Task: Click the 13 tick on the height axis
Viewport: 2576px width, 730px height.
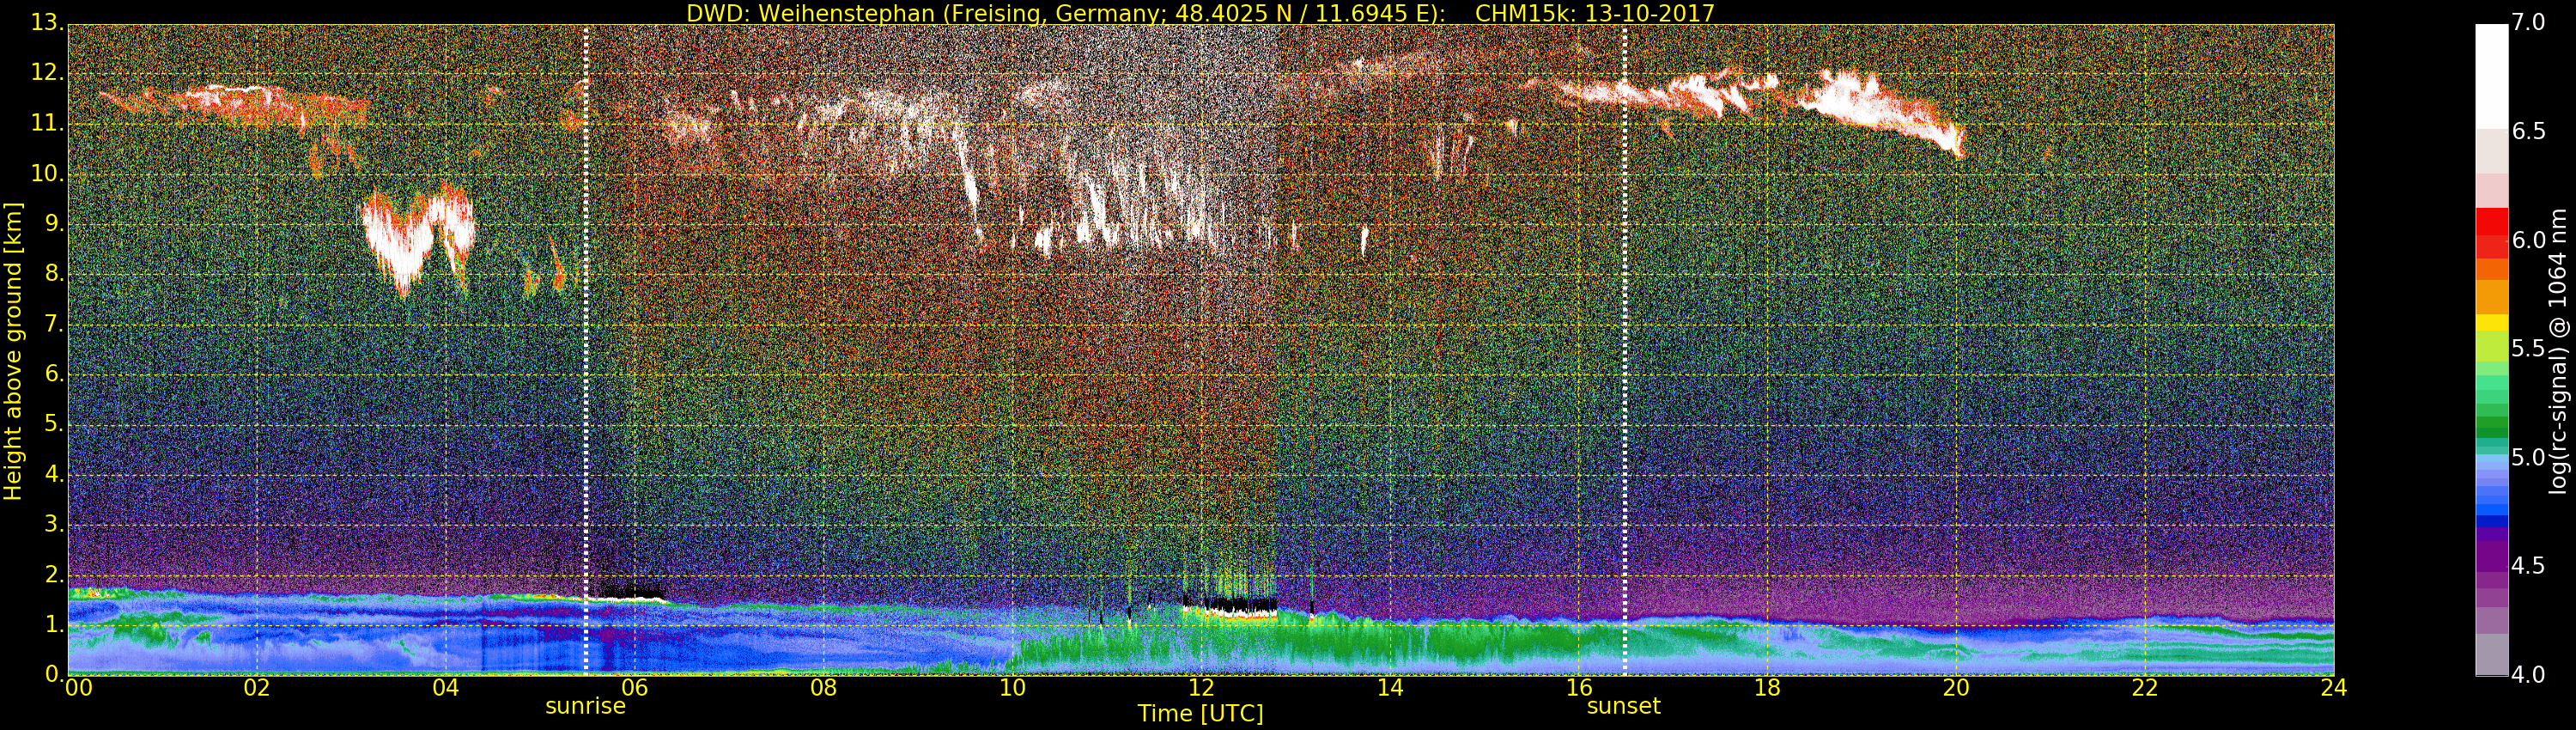Action: coord(46,23)
